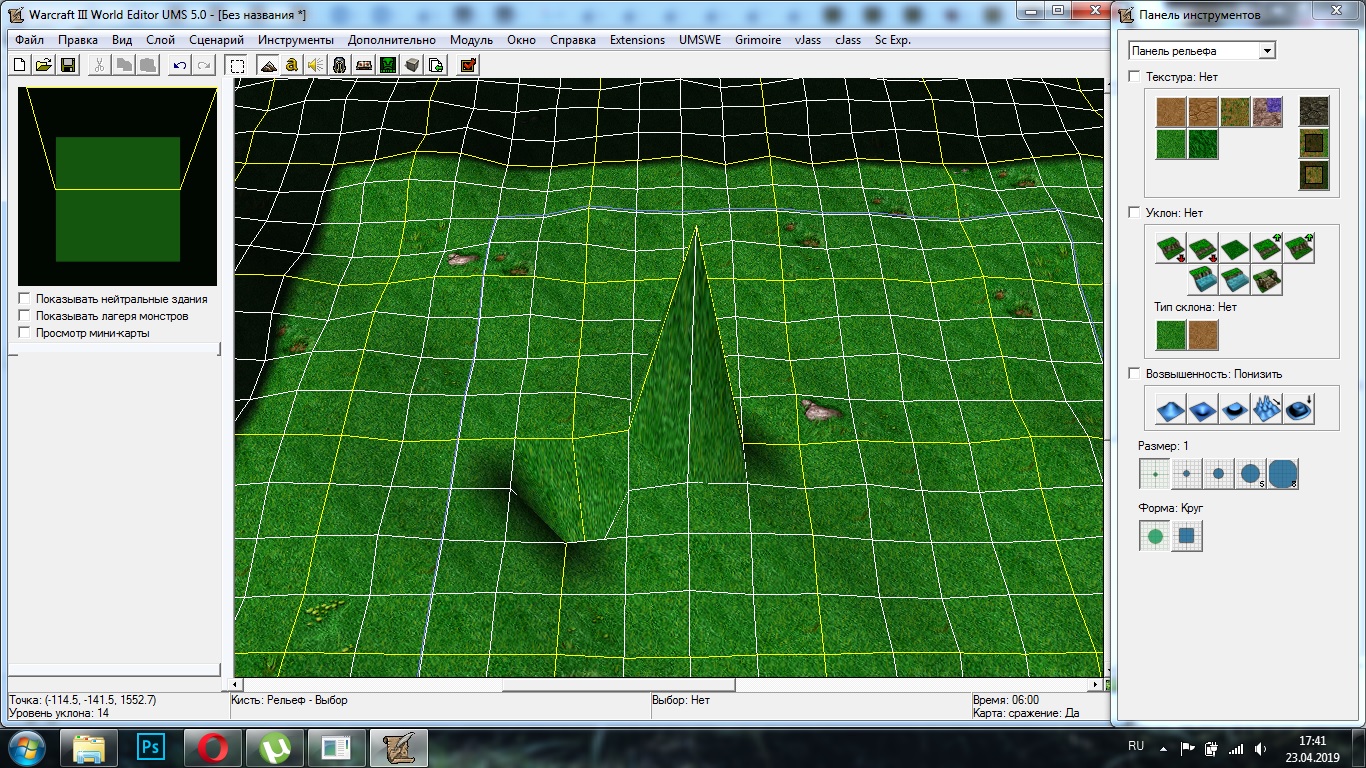The height and width of the screenshot is (768, 1366).
Task: Select the ramp cliff tool
Action: 1267,280
